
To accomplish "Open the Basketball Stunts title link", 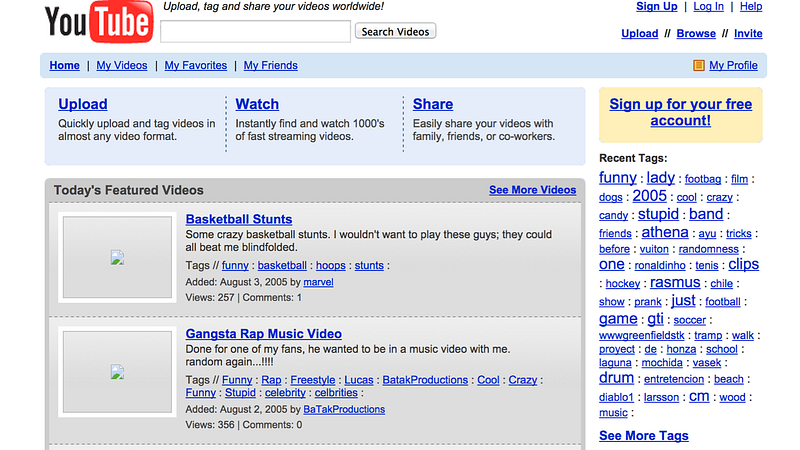I will click(x=239, y=219).
